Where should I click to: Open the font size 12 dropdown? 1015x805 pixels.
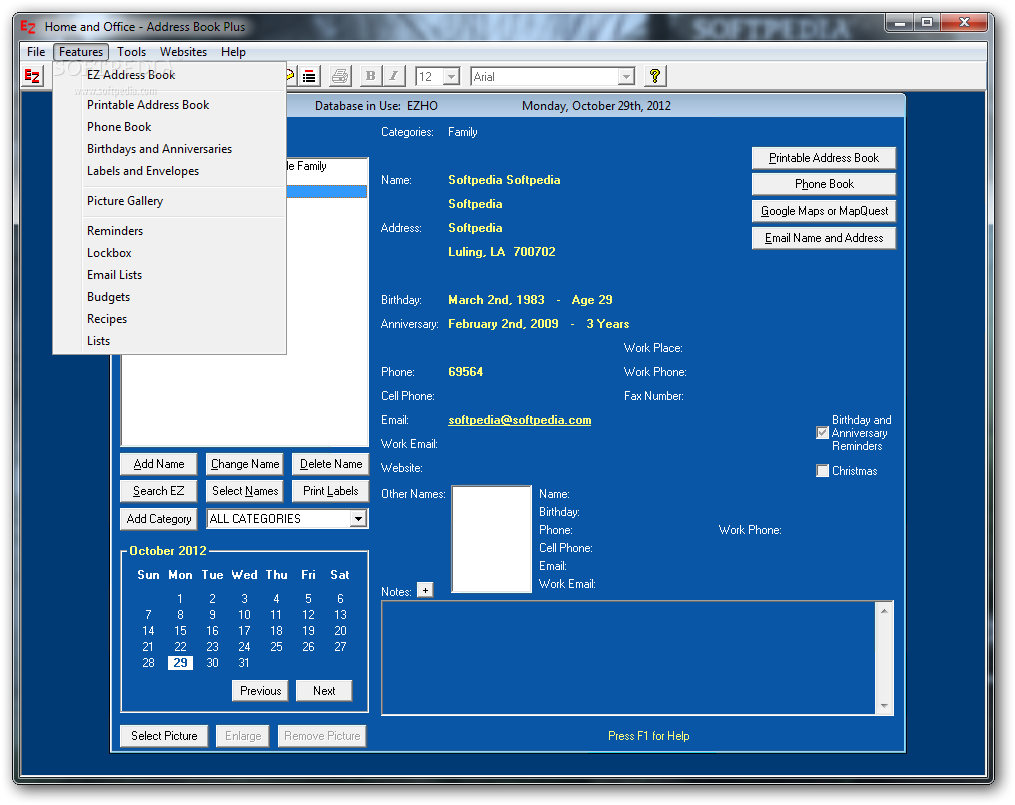451,76
